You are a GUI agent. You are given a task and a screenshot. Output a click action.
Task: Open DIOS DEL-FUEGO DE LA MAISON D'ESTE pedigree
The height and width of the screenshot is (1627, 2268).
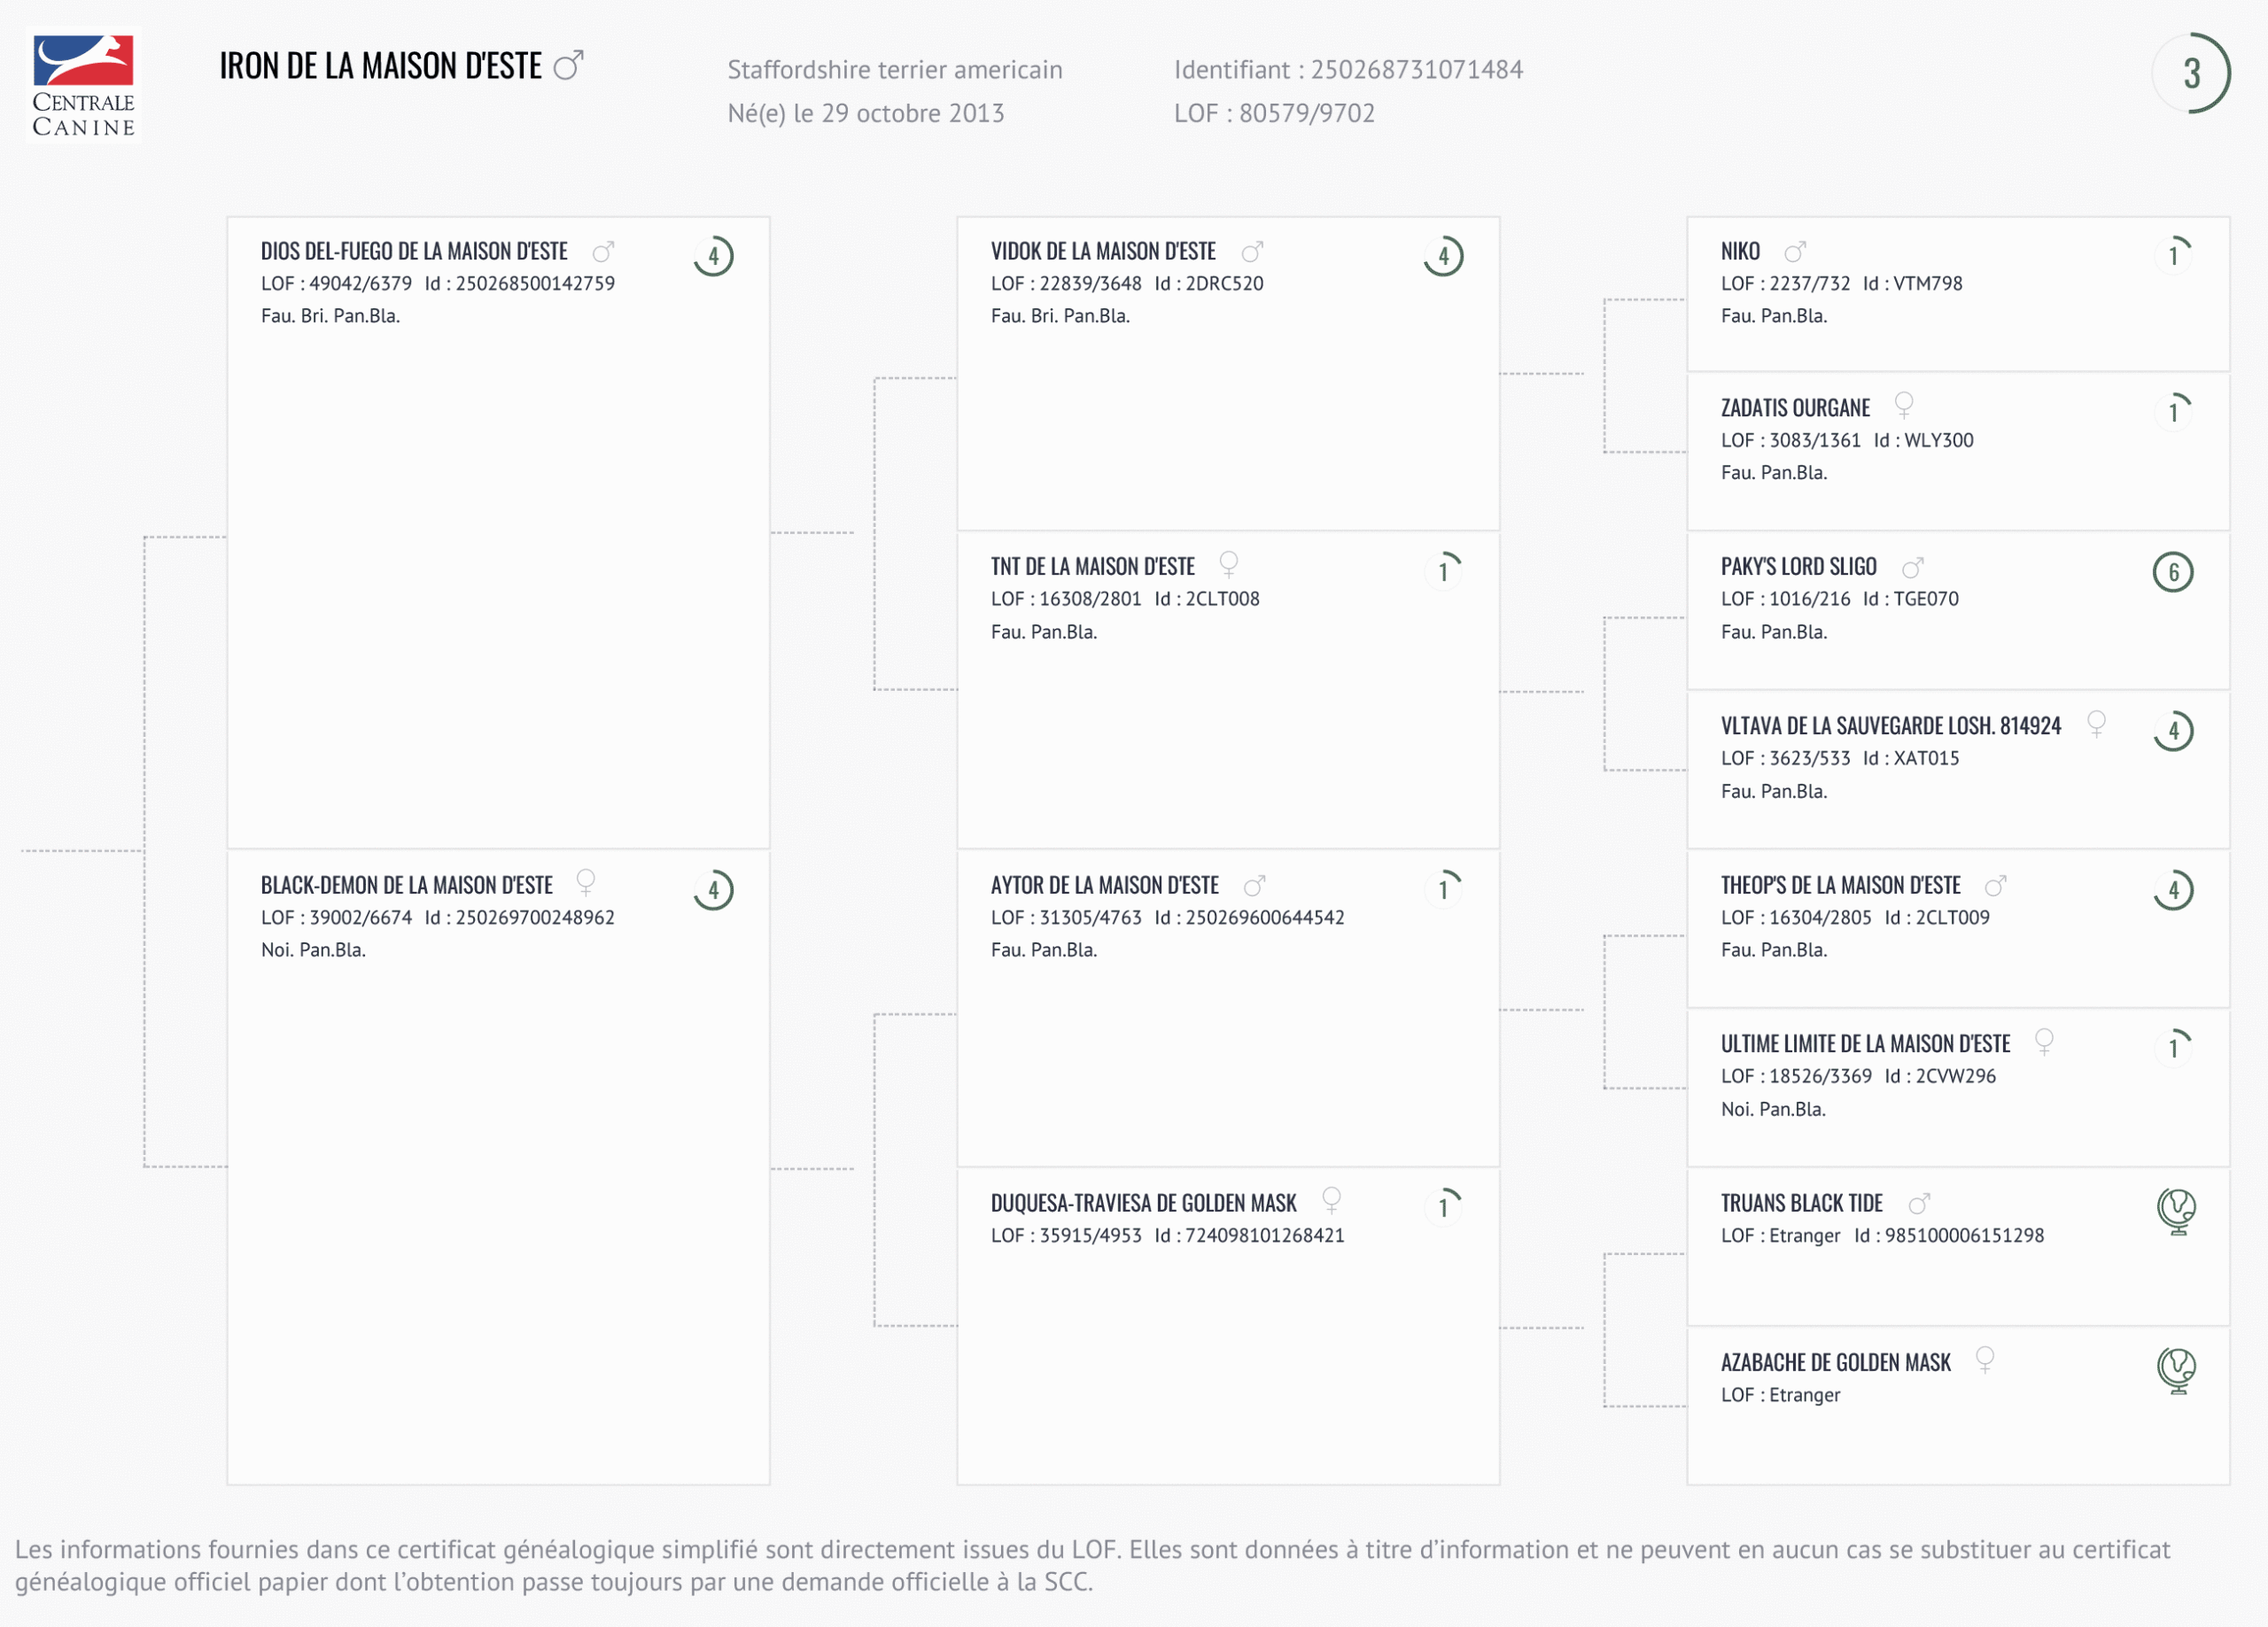(414, 251)
